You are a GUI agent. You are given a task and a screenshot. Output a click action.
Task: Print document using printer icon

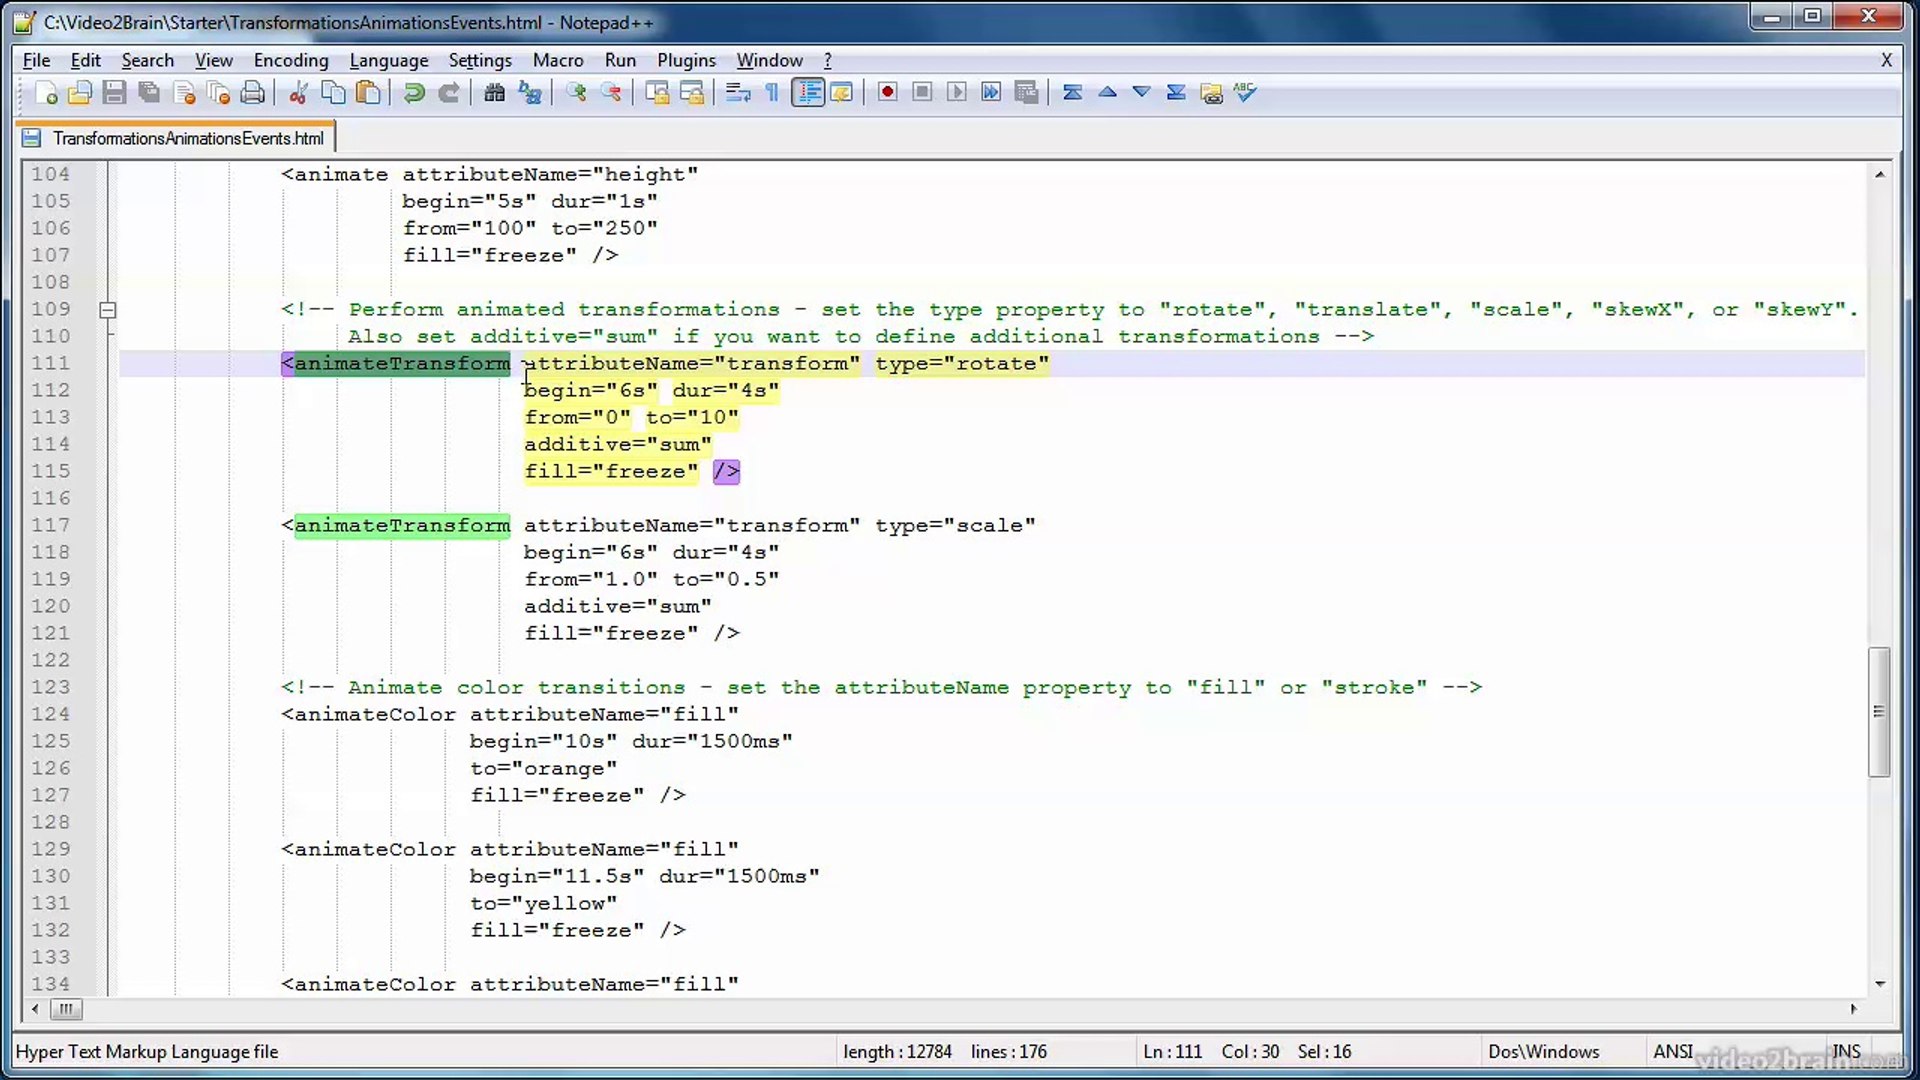tap(253, 93)
